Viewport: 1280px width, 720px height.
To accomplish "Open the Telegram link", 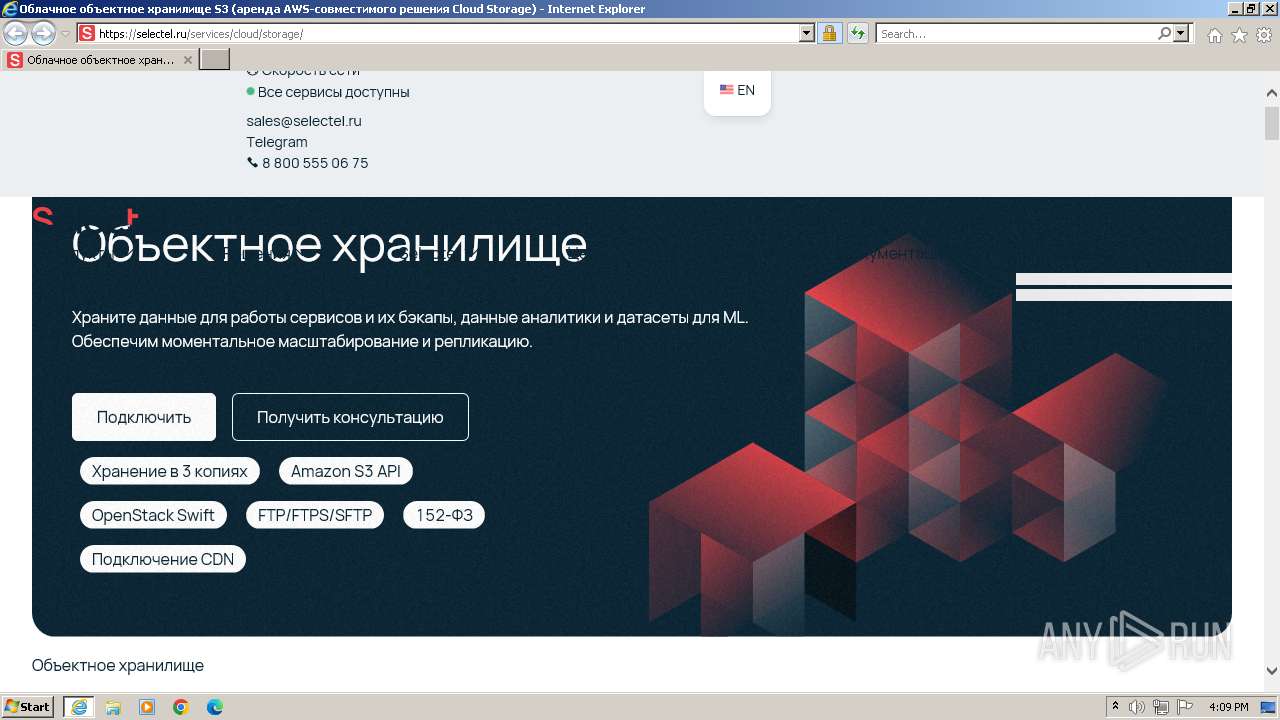I will pyautogui.click(x=277, y=142).
